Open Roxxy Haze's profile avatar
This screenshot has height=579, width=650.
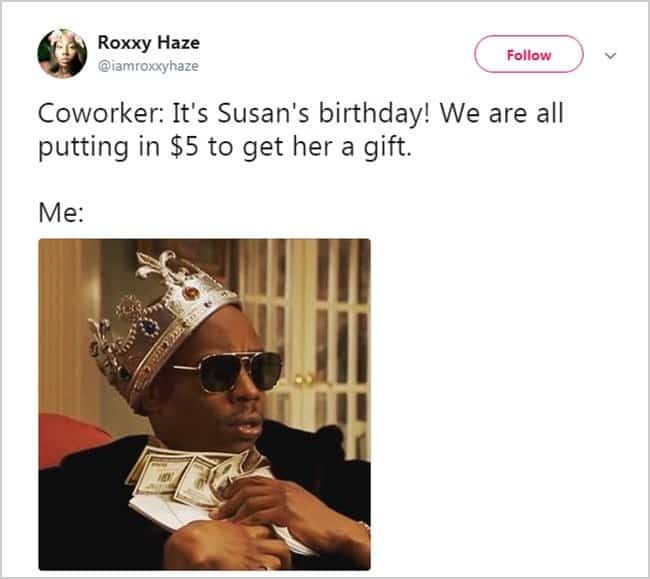[62, 53]
